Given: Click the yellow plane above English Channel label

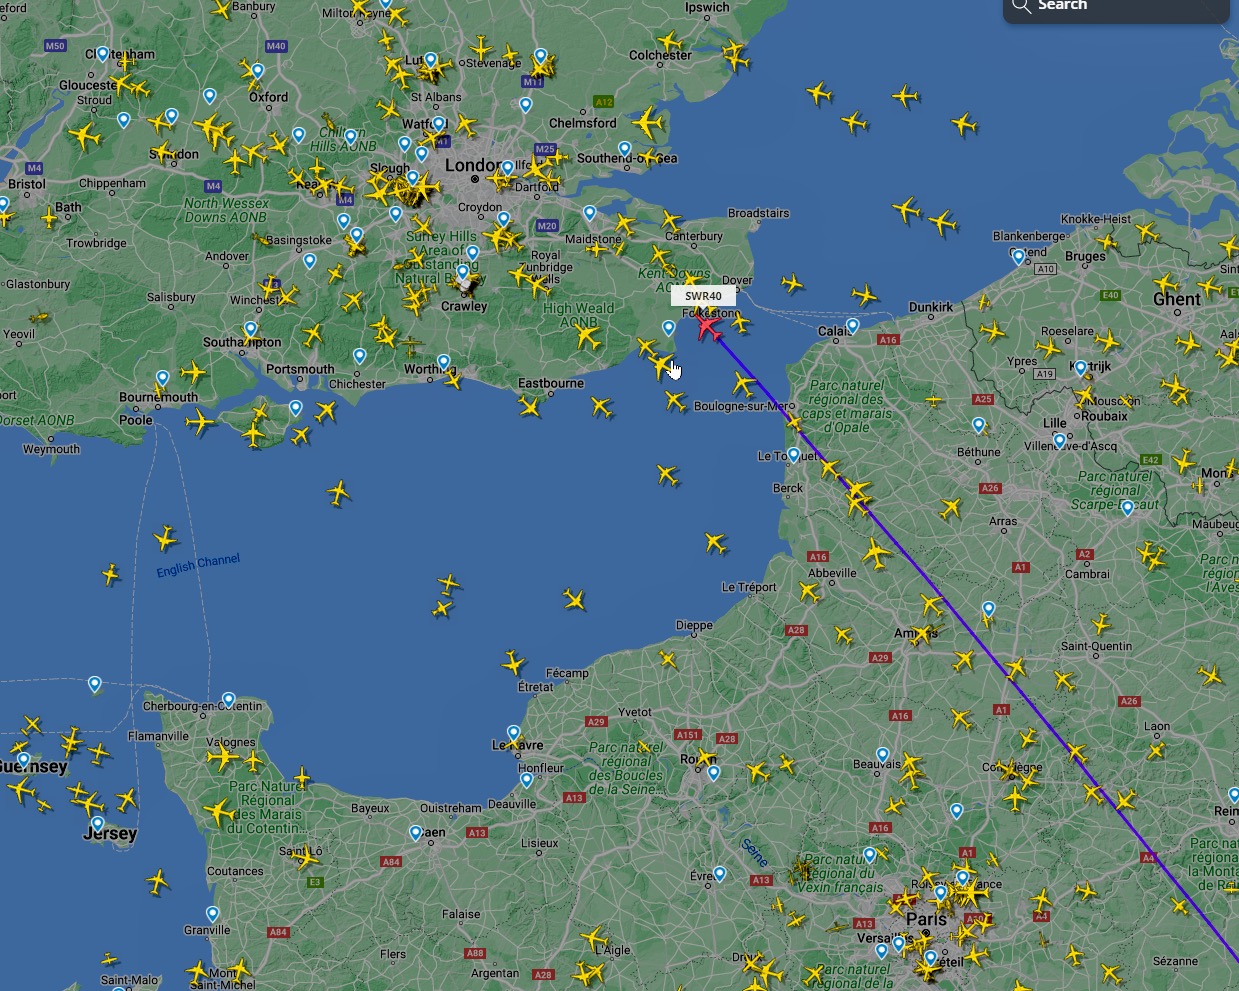Looking at the screenshot, I should [x=165, y=540].
